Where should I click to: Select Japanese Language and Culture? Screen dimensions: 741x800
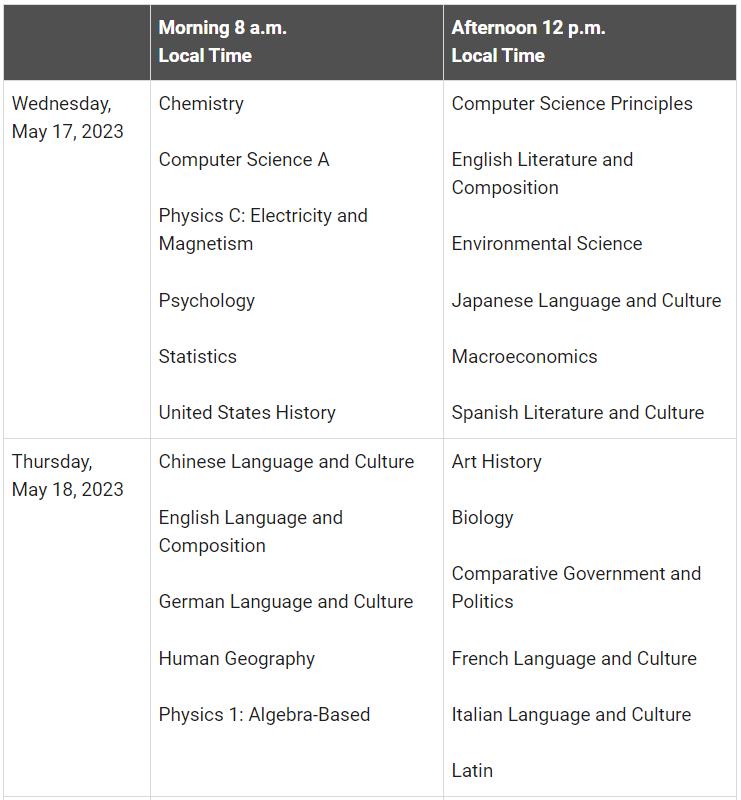[x=586, y=301]
